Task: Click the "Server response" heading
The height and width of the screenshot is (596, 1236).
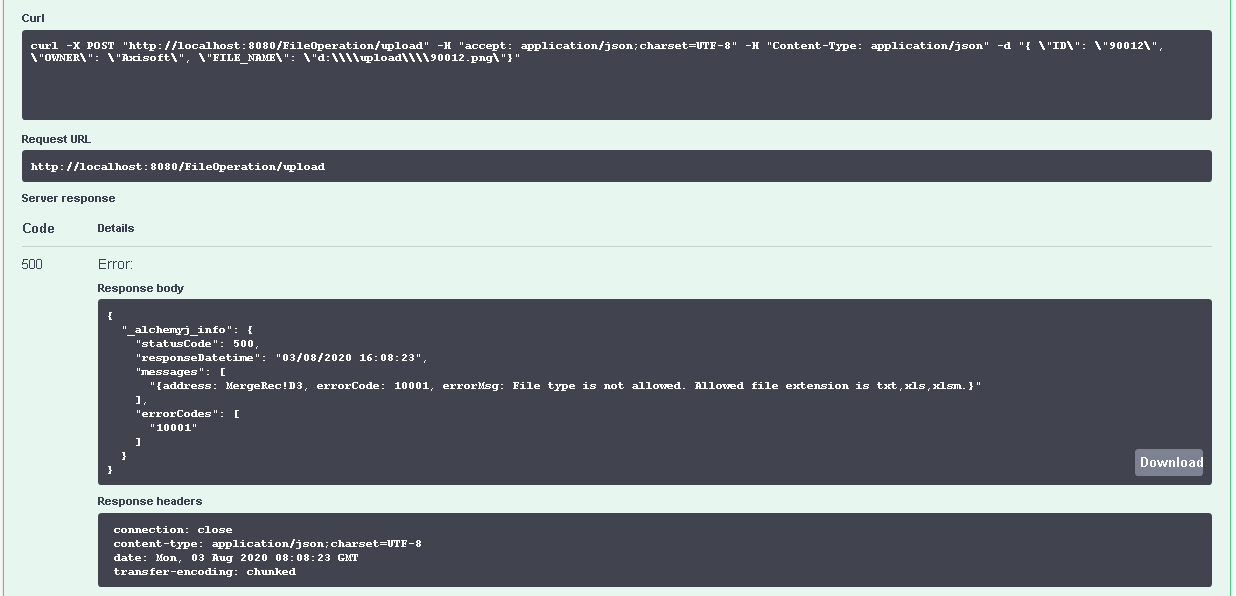Action: 68,198
